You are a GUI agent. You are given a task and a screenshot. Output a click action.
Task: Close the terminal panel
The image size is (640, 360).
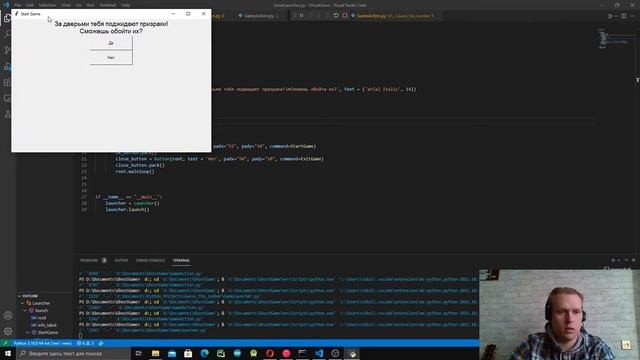coord(634,260)
